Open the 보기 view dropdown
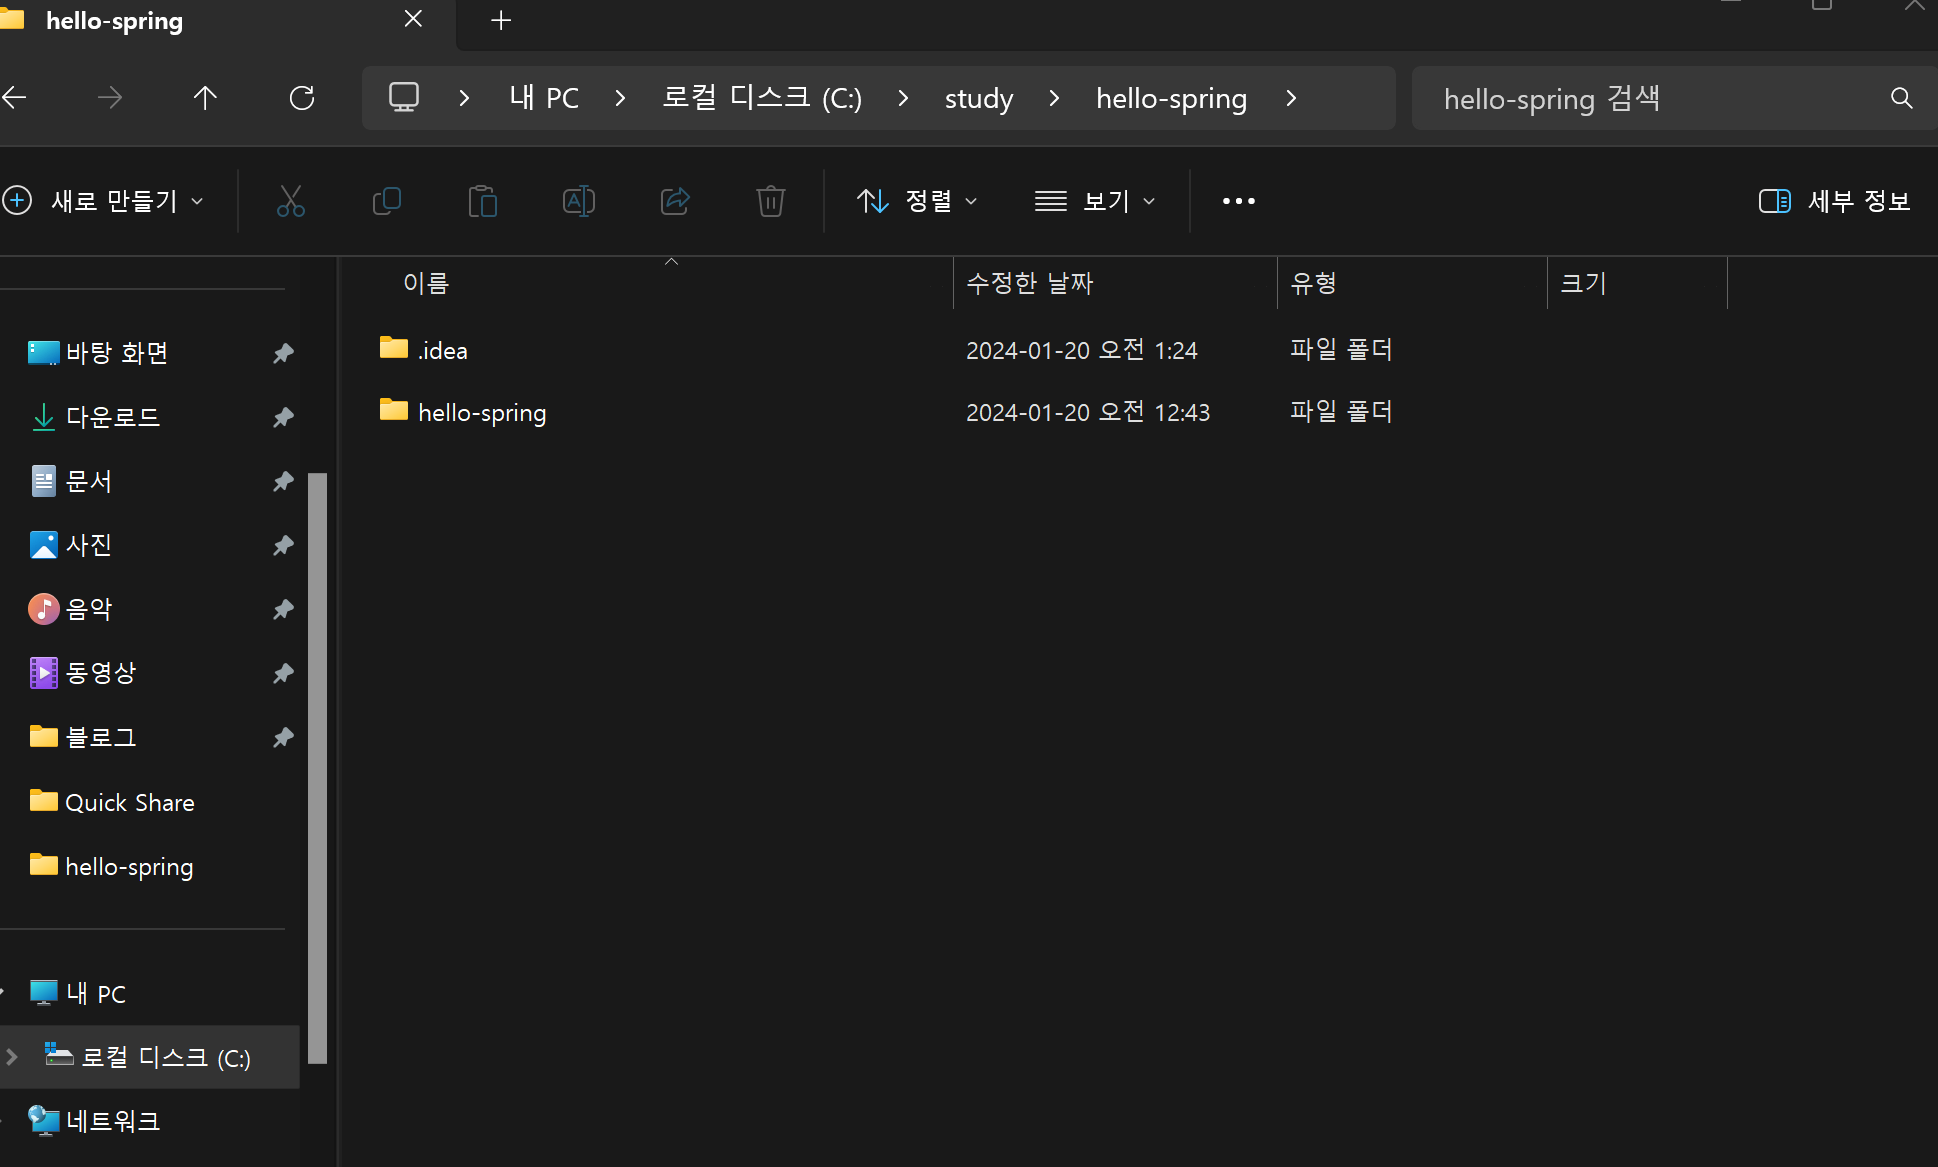Screen dimensions: 1938x1167 pos(1095,201)
